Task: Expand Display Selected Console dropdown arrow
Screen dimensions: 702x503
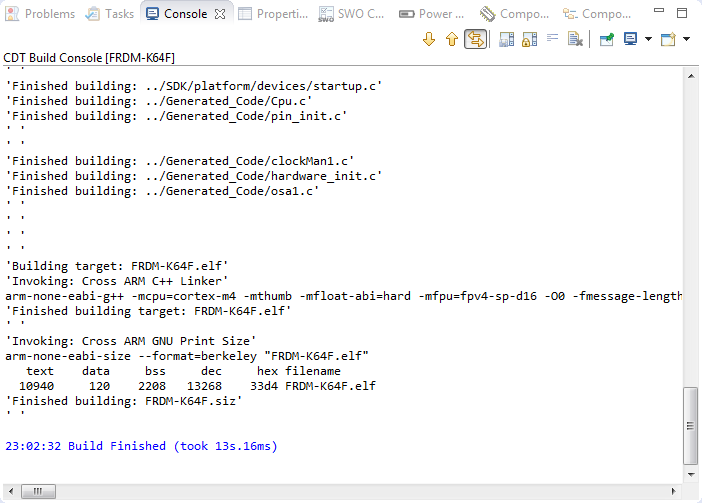Action: (x=648, y=39)
